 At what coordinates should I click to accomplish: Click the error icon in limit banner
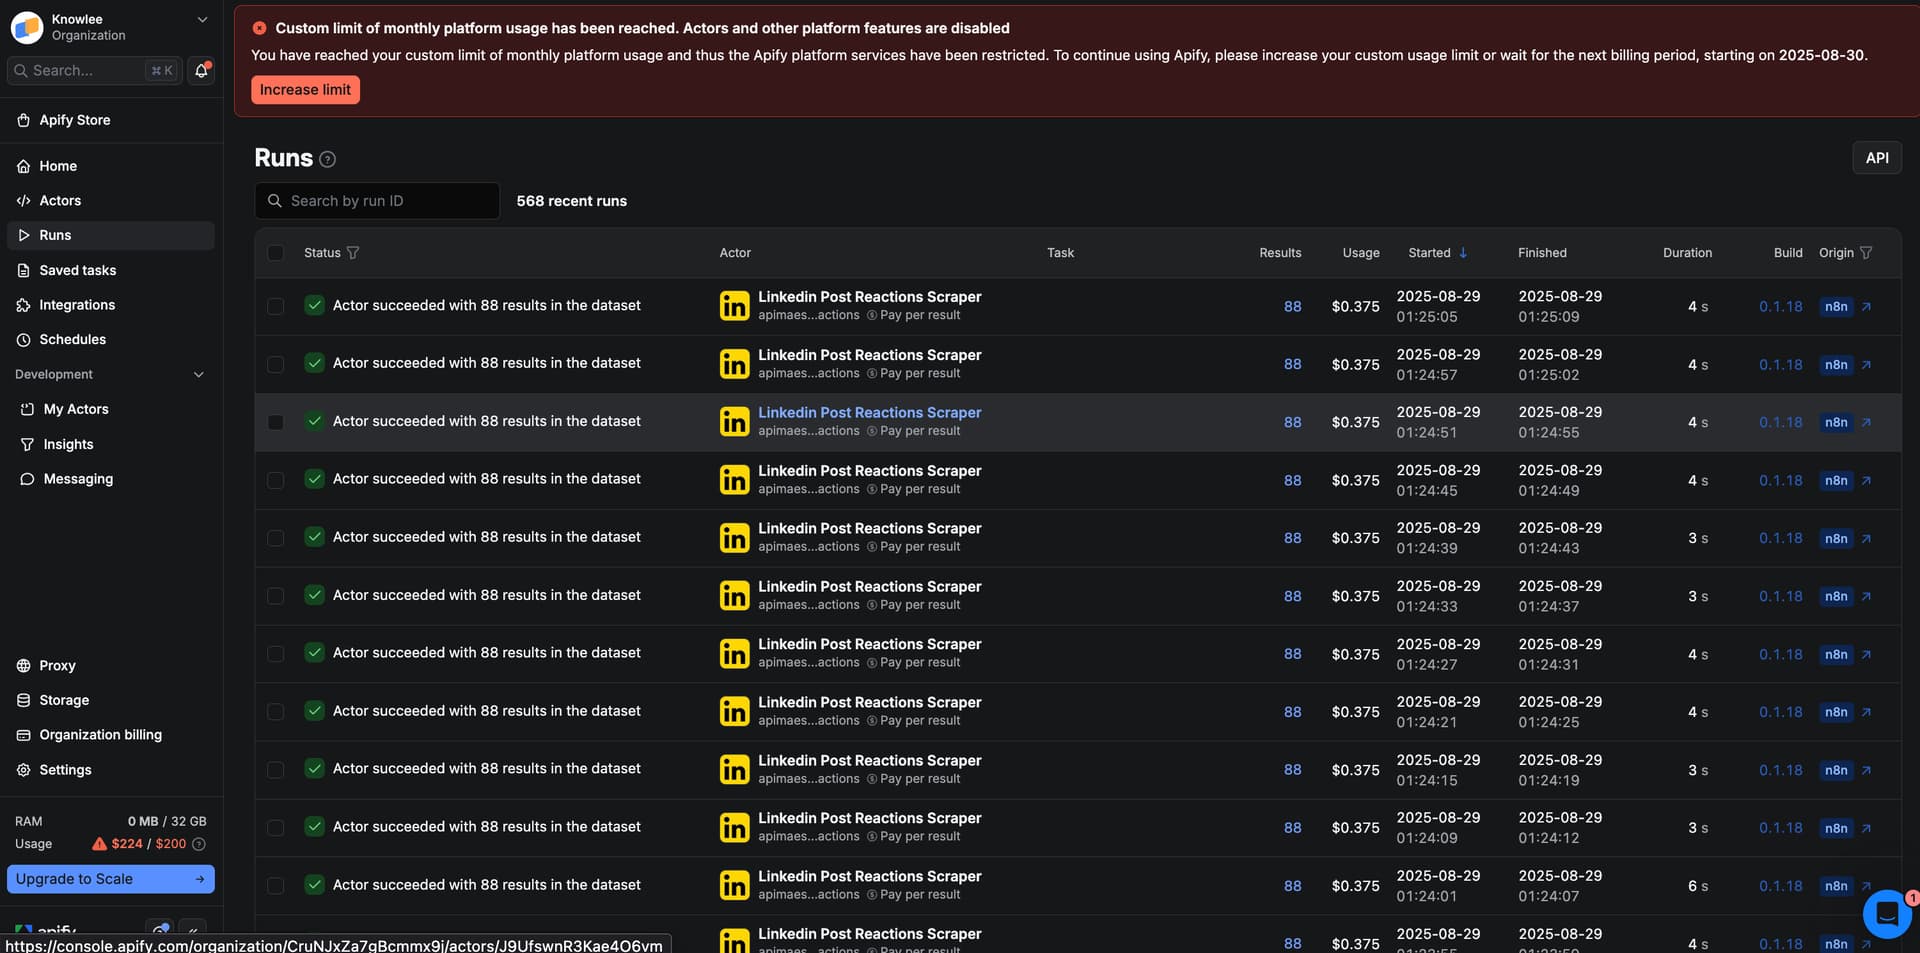pos(260,28)
